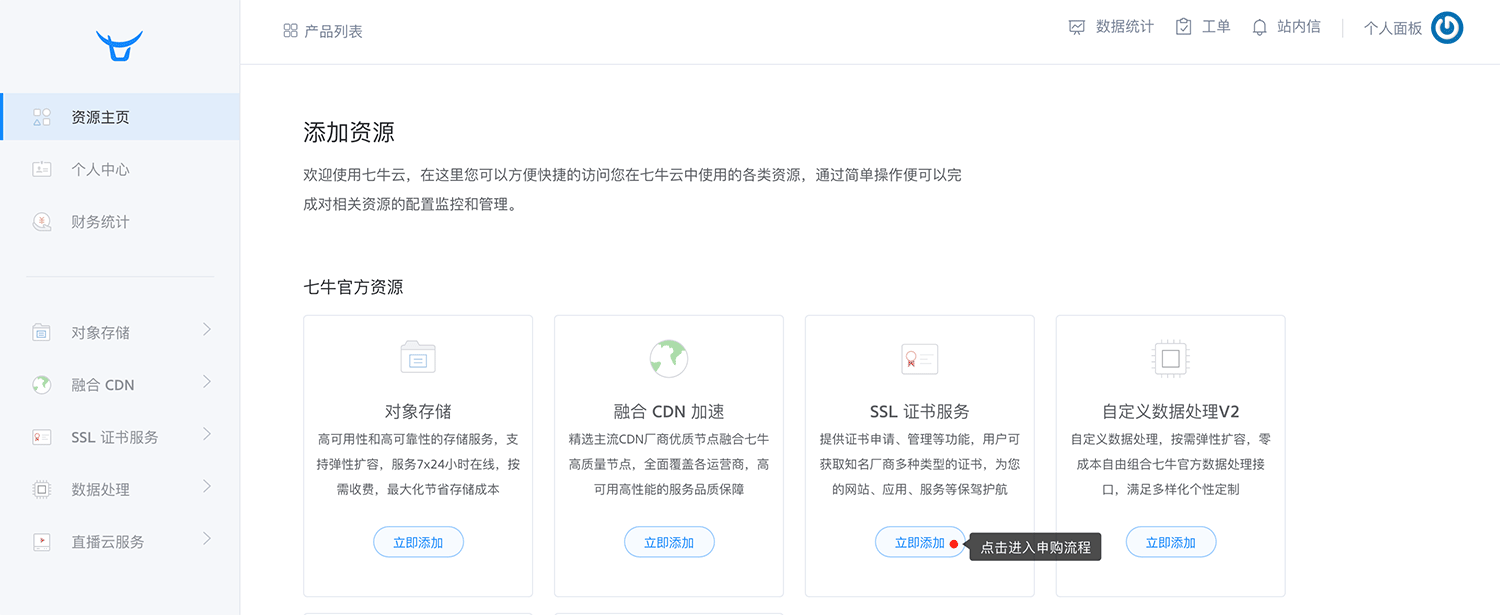
Task: Open the 工单 clipboard icon
Action: [1184, 27]
